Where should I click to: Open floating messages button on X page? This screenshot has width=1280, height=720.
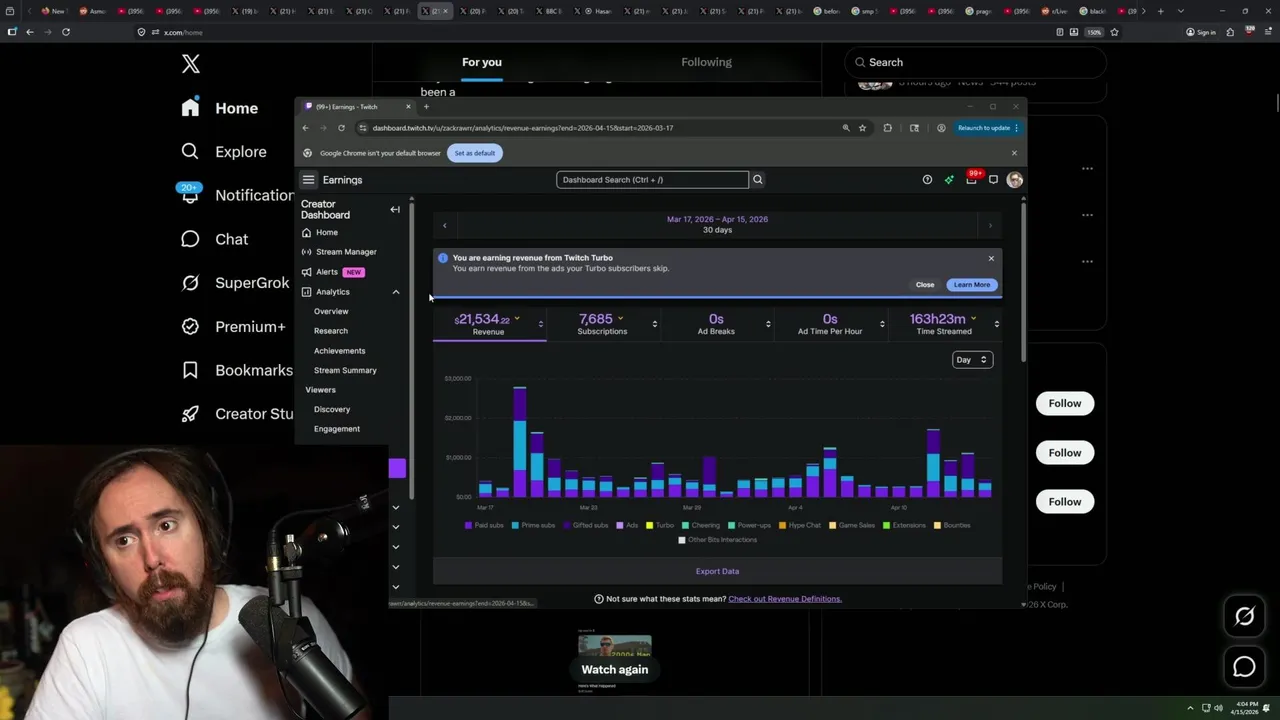(1244, 667)
